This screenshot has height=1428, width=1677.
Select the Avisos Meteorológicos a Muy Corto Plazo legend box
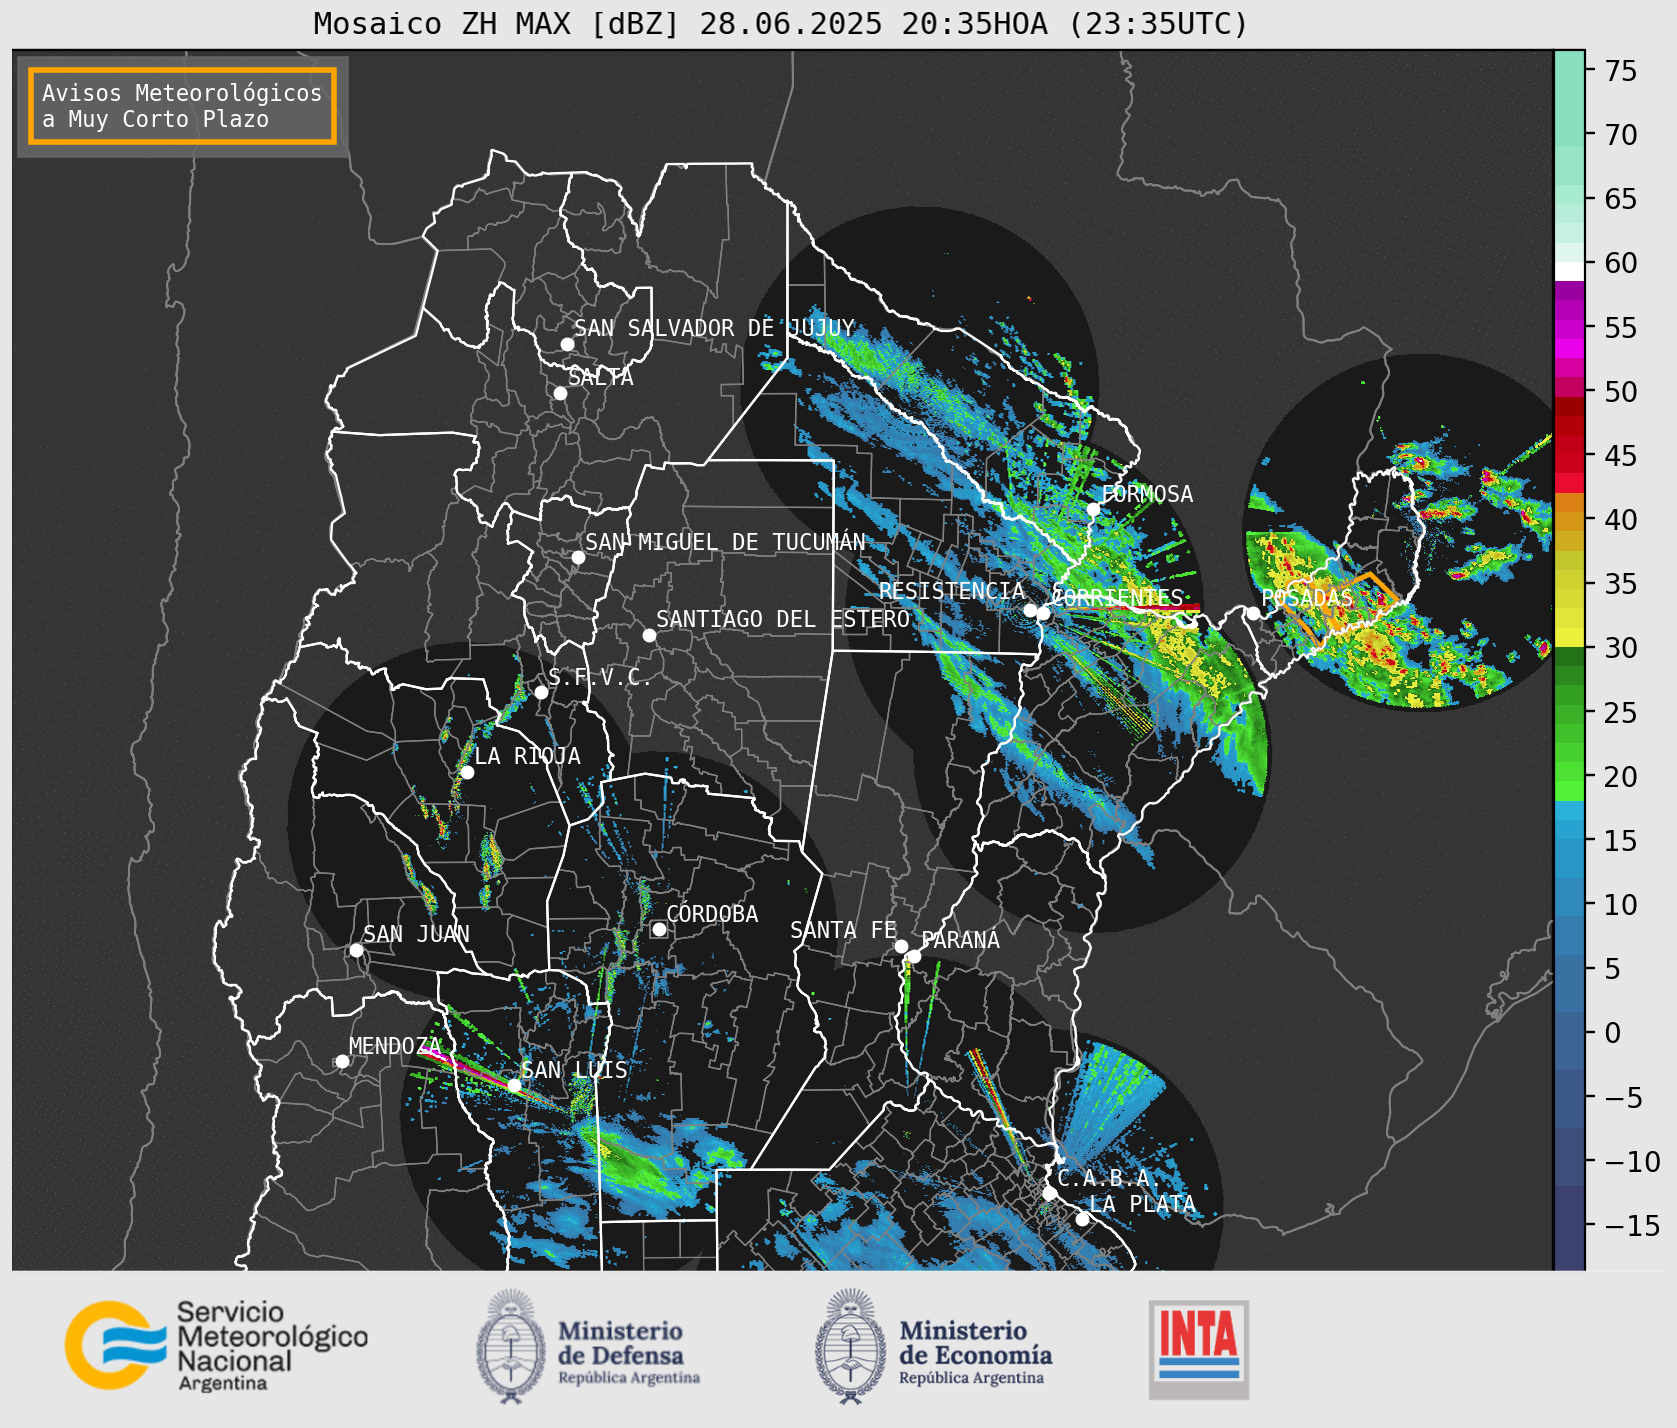coord(182,106)
